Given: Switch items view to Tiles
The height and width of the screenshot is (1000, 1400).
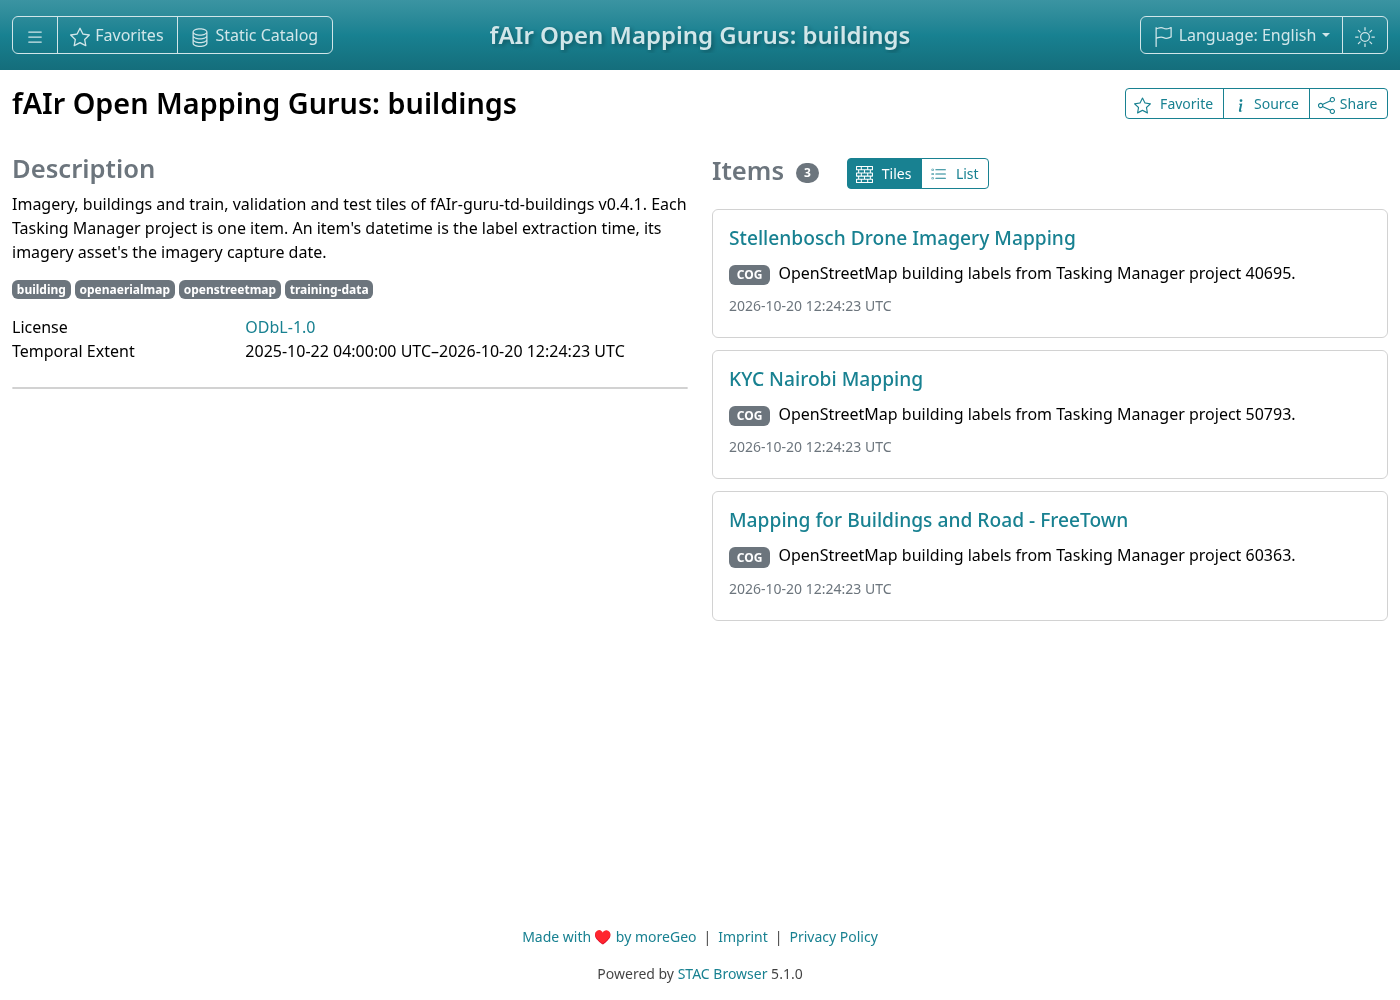Looking at the screenshot, I should pyautogui.click(x=884, y=174).
